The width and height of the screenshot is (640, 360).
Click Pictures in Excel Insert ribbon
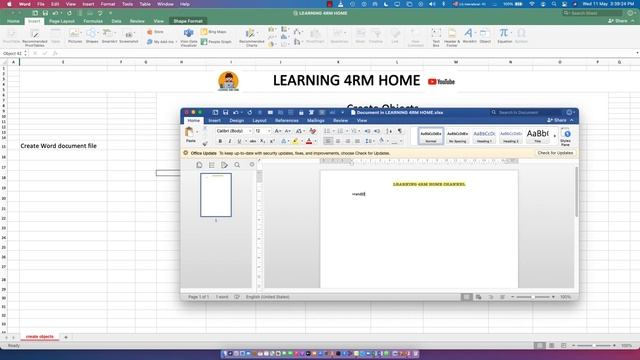(75, 36)
